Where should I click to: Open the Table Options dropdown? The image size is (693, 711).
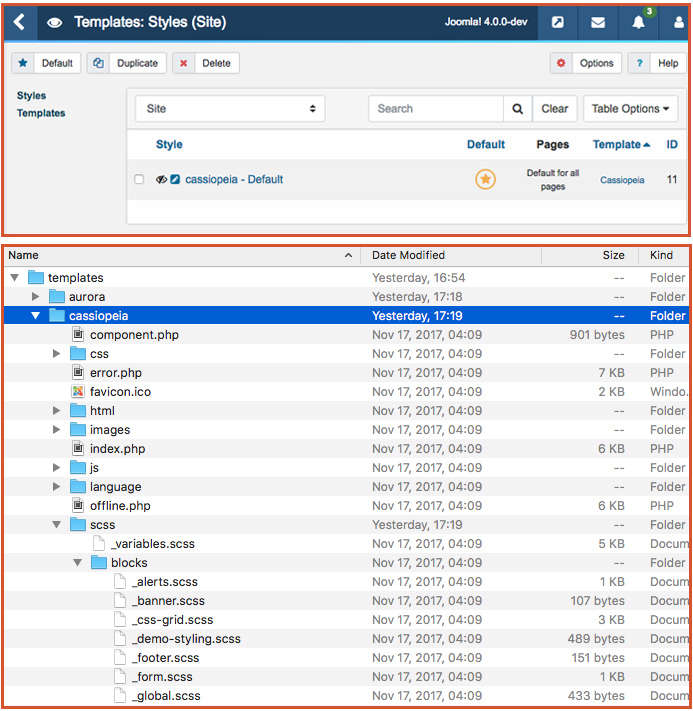click(630, 109)
